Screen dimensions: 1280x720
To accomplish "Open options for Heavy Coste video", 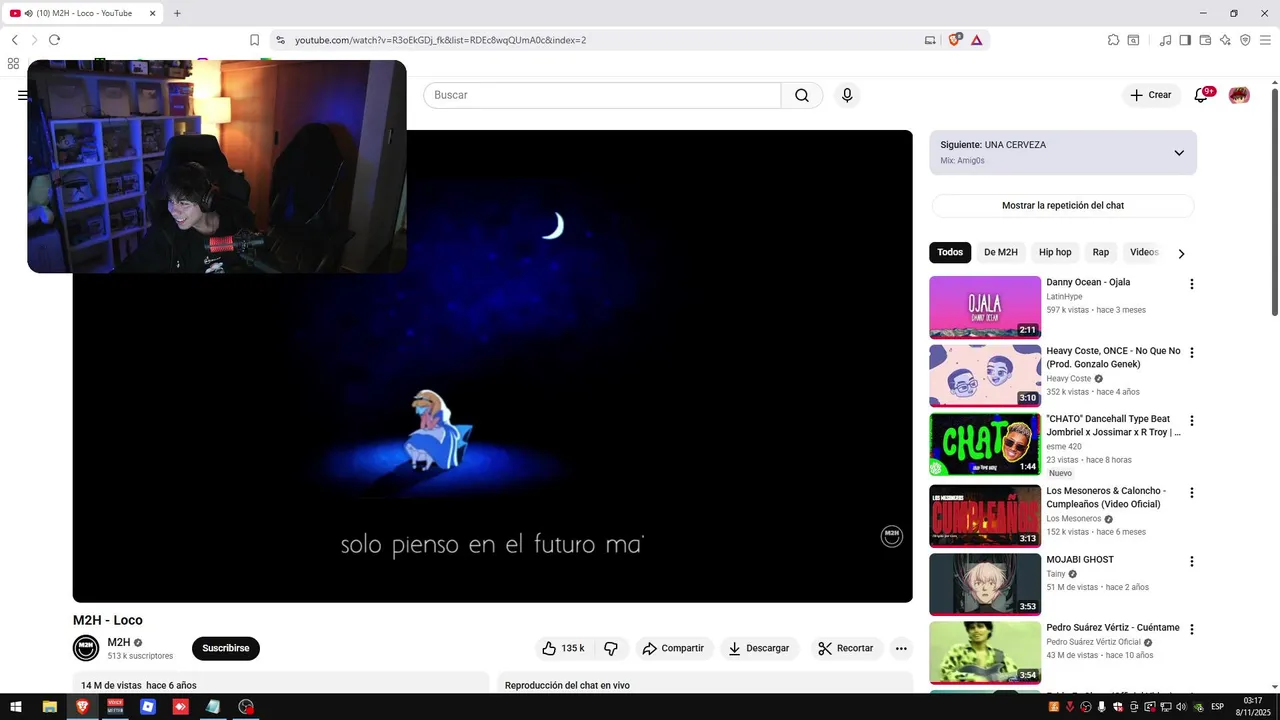I will [1191, 352].
